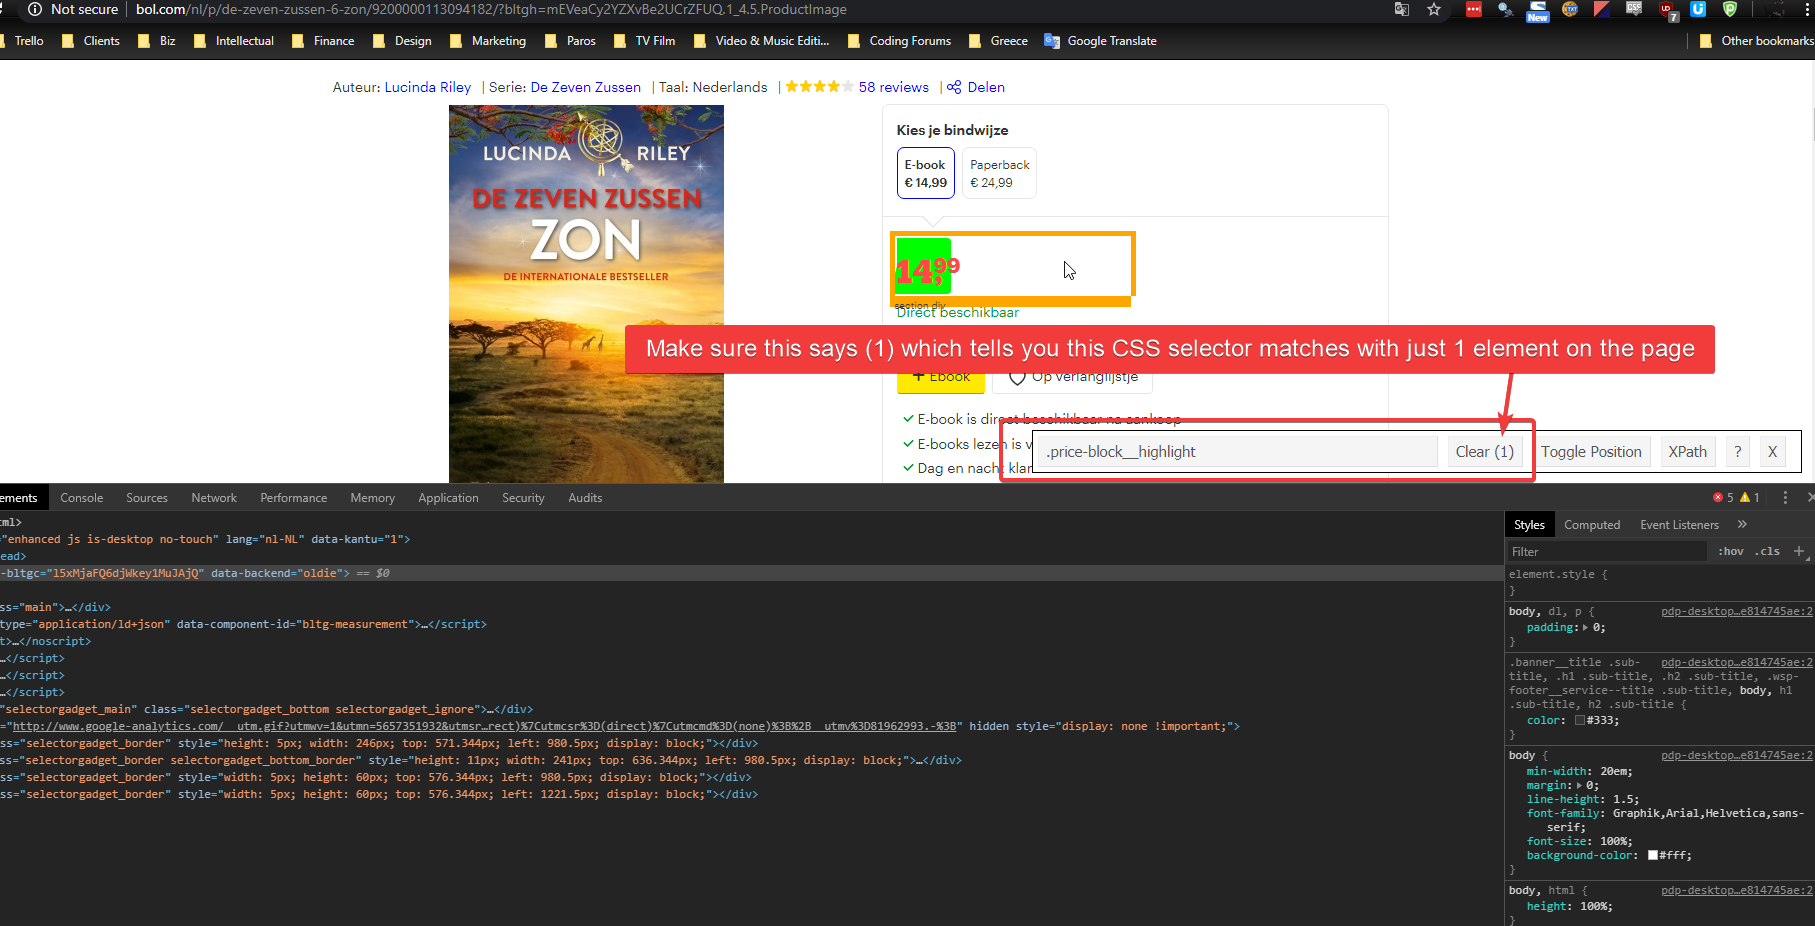
Task: Close SelectorGadget with the X button
Action: [1773, 452]
